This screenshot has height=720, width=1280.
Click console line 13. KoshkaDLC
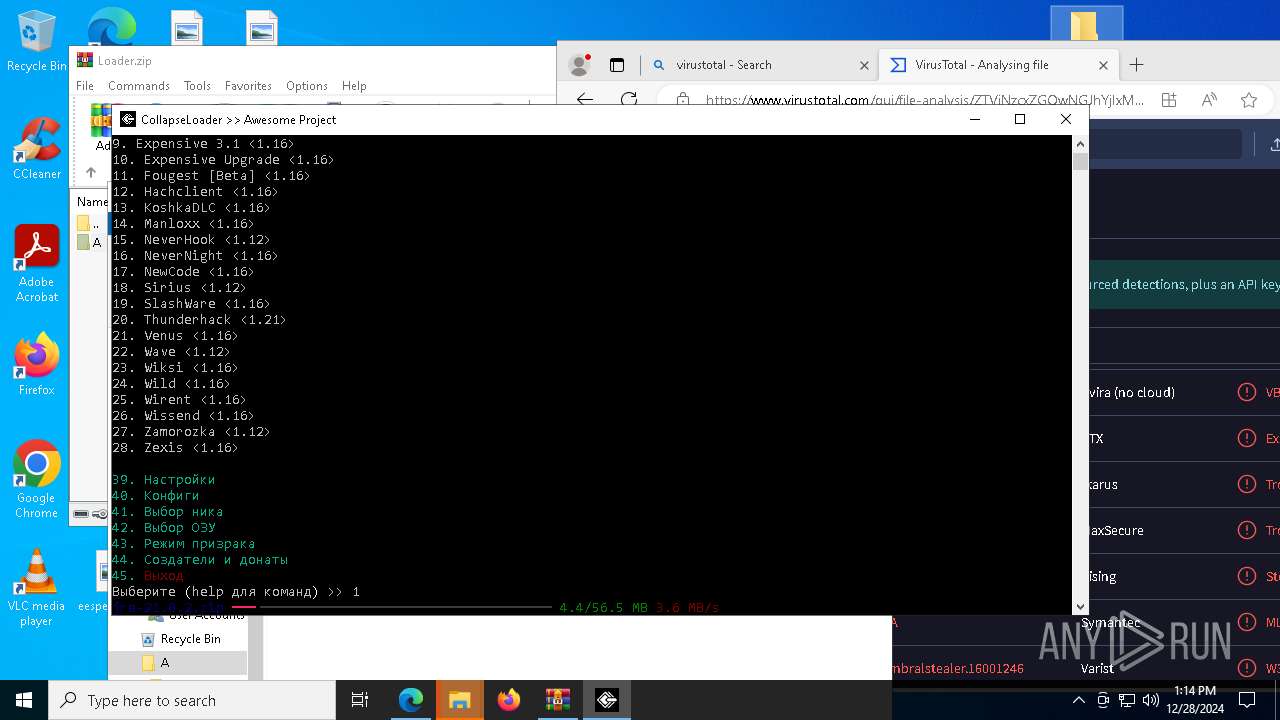tap(191, 208)
